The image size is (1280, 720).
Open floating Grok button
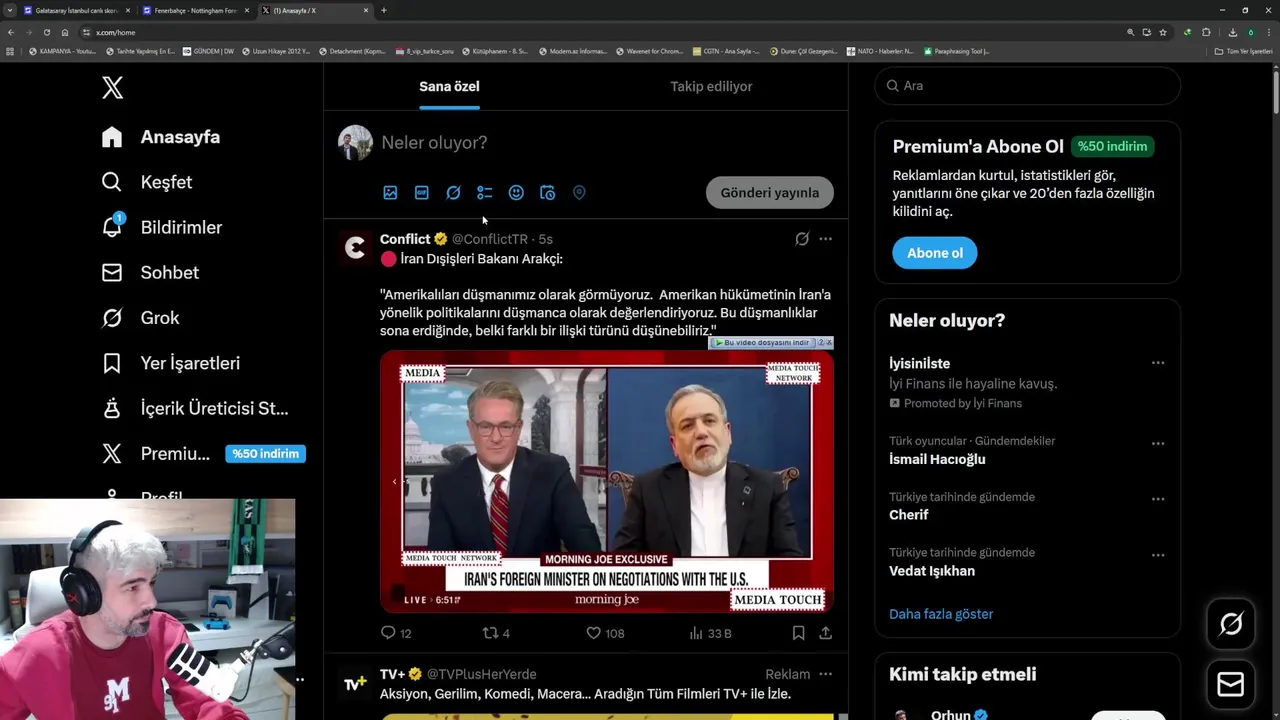1231,624
